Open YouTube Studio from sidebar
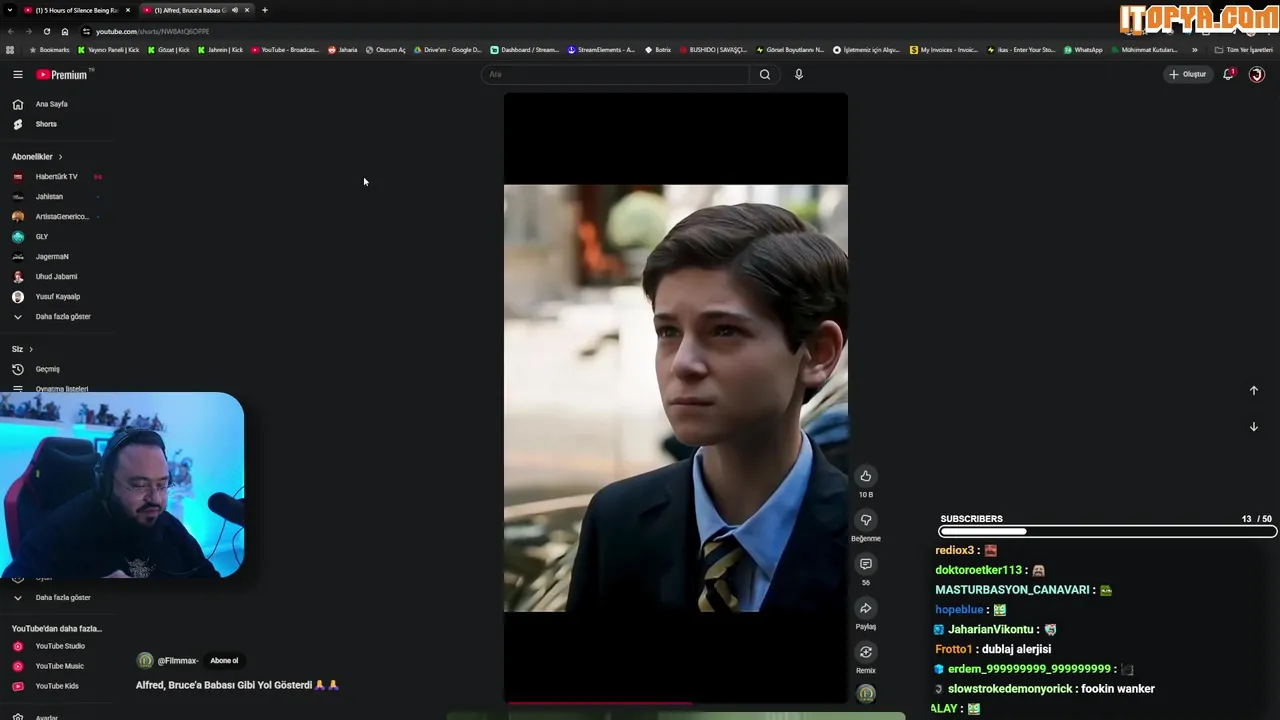The width and height of the screenshot is (1280, 720). (x=59, y=646)
